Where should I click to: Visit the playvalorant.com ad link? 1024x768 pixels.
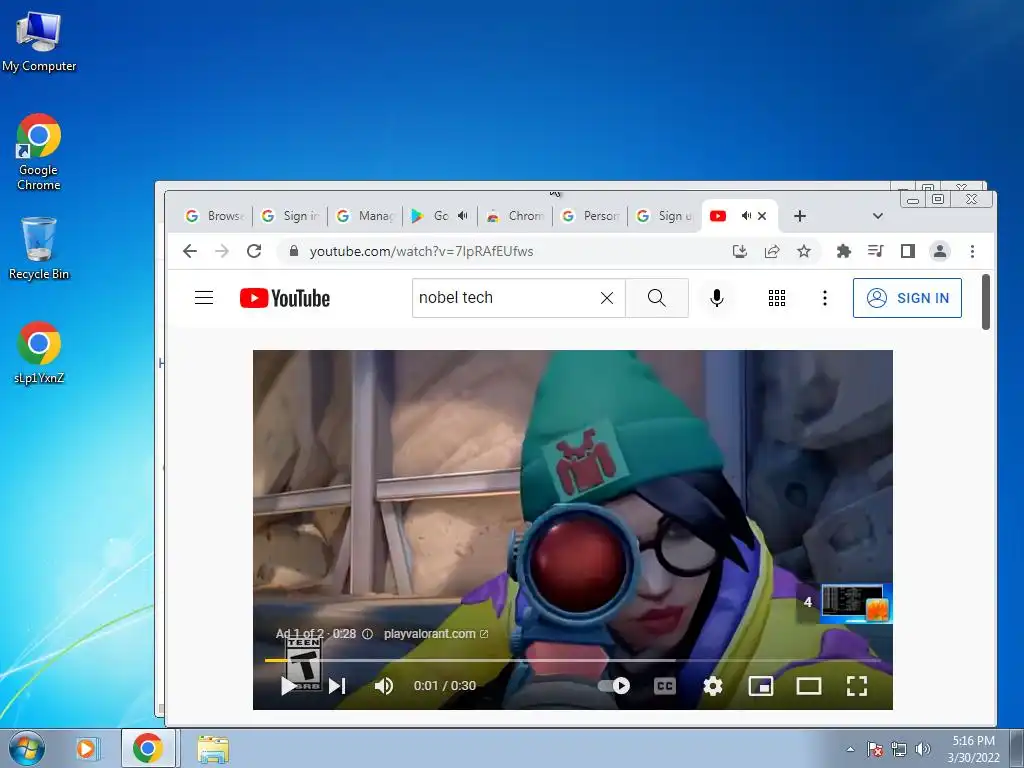(436, 633)
